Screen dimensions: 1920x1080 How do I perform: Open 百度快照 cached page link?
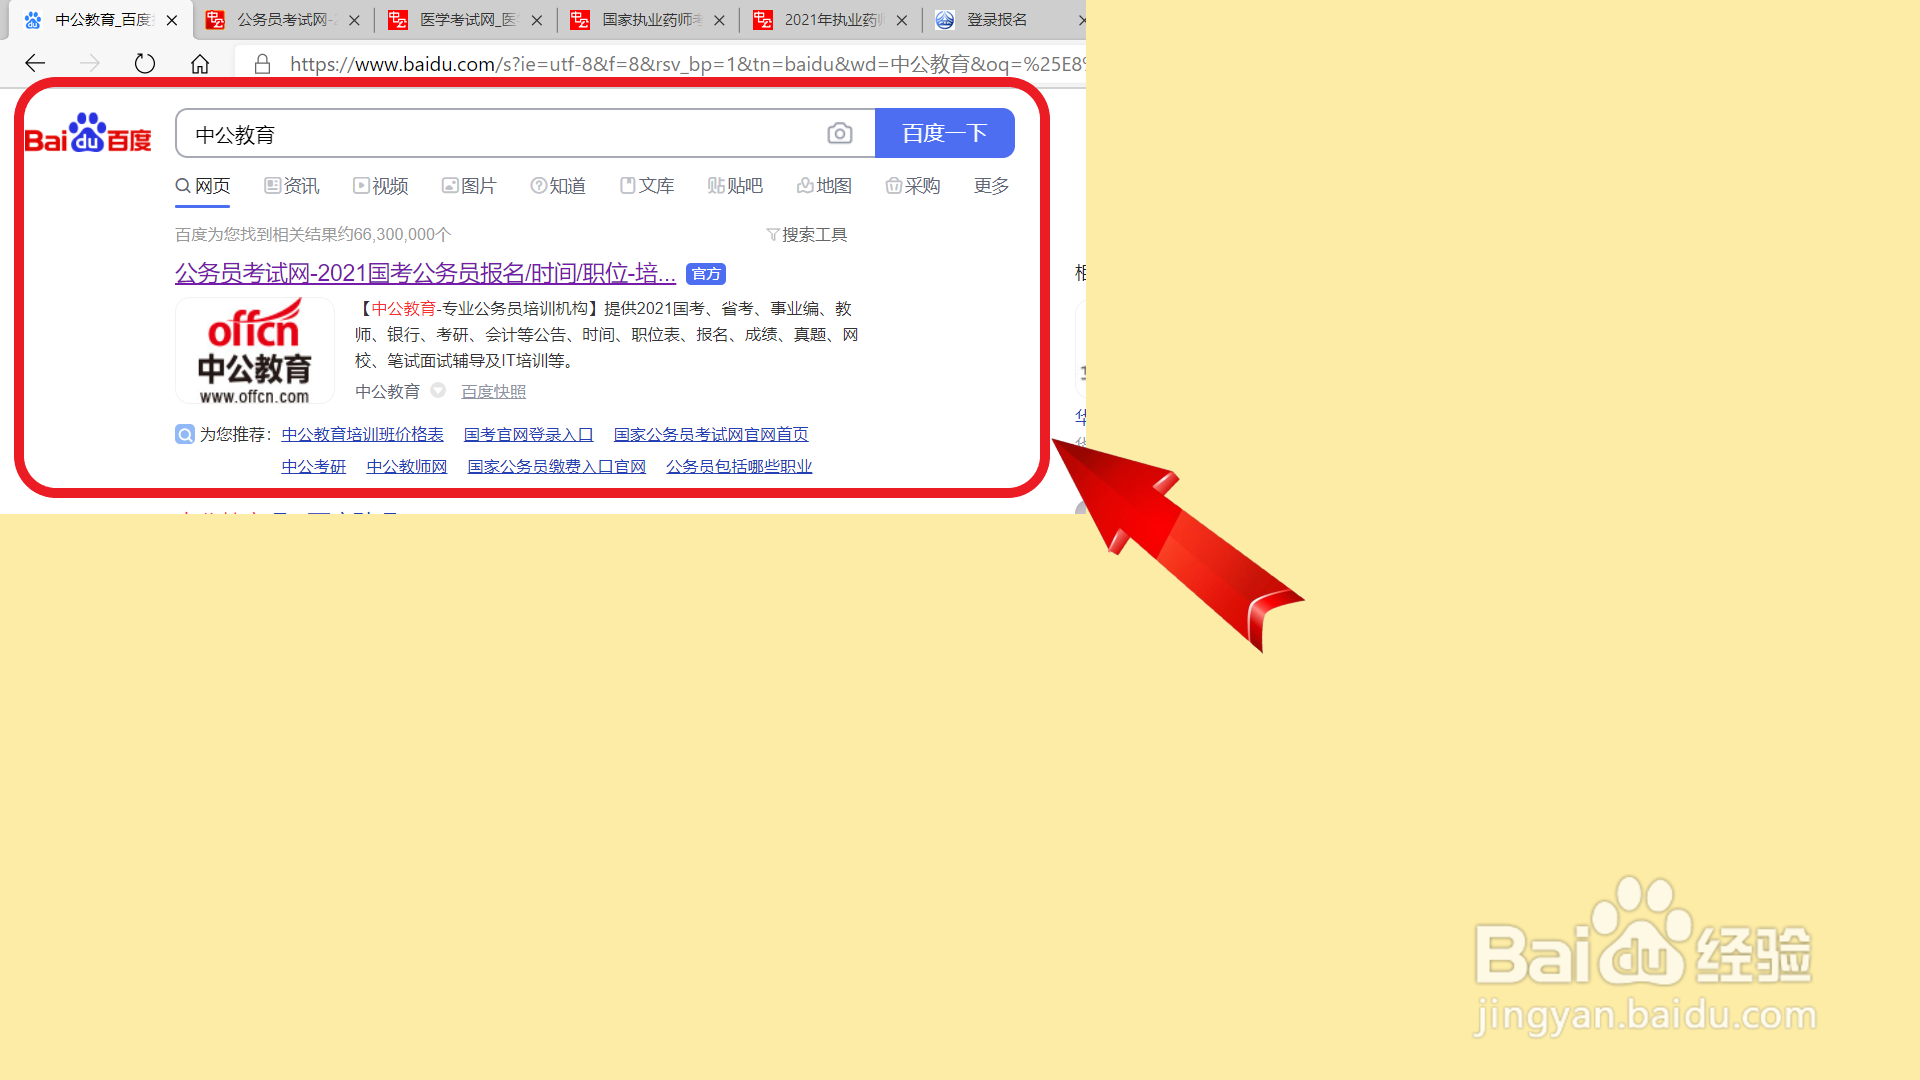(x=493, y=392)
